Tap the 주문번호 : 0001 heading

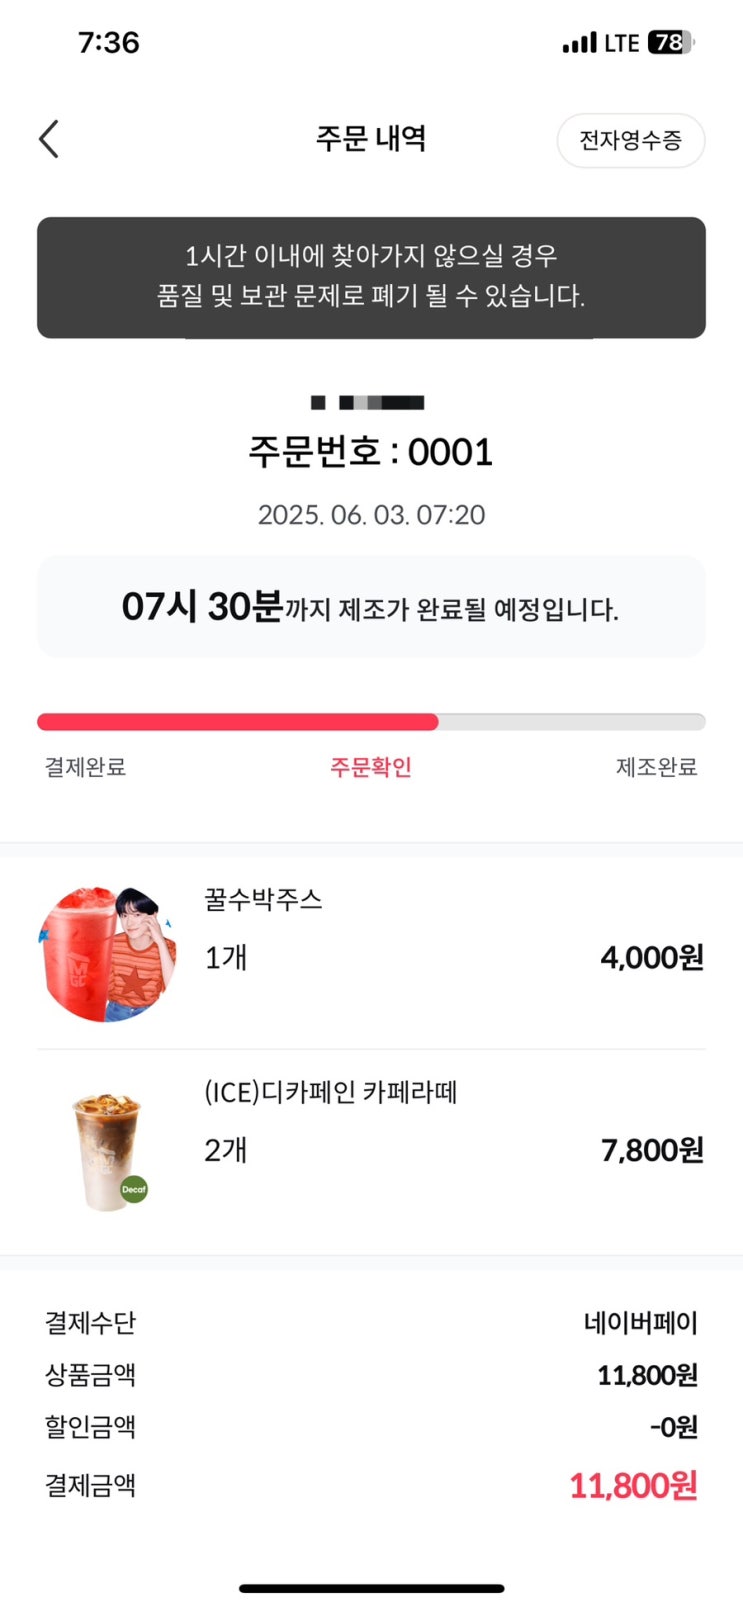371,452
